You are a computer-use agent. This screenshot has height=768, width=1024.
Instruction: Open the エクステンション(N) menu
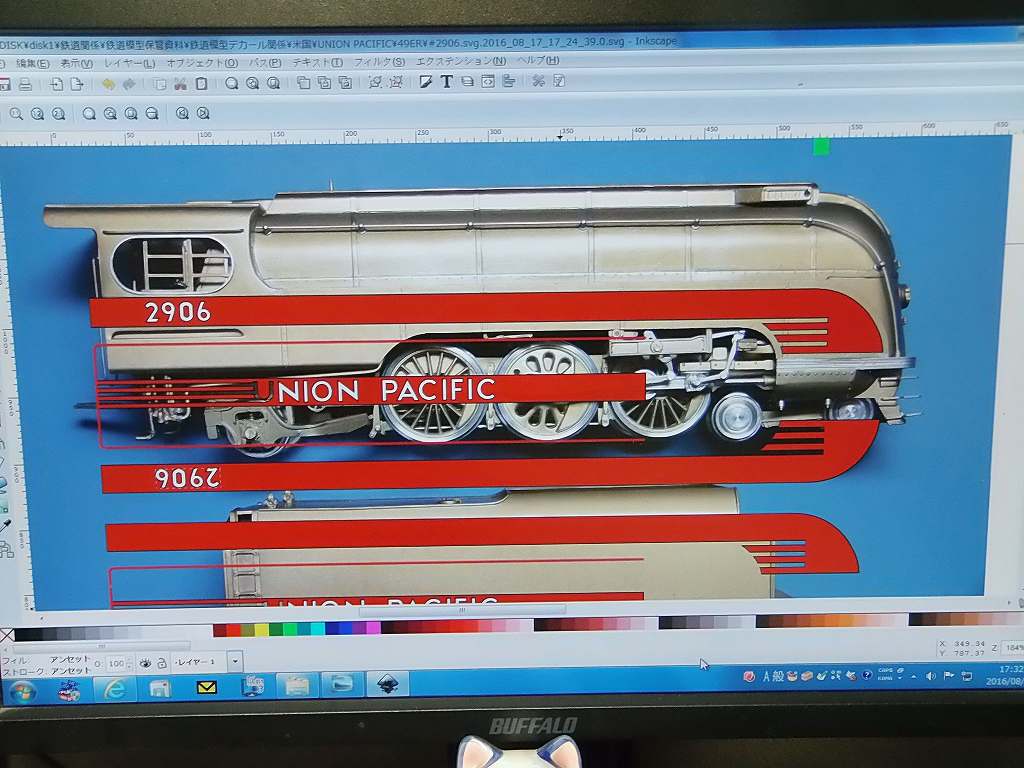click(x=461, y=61)
